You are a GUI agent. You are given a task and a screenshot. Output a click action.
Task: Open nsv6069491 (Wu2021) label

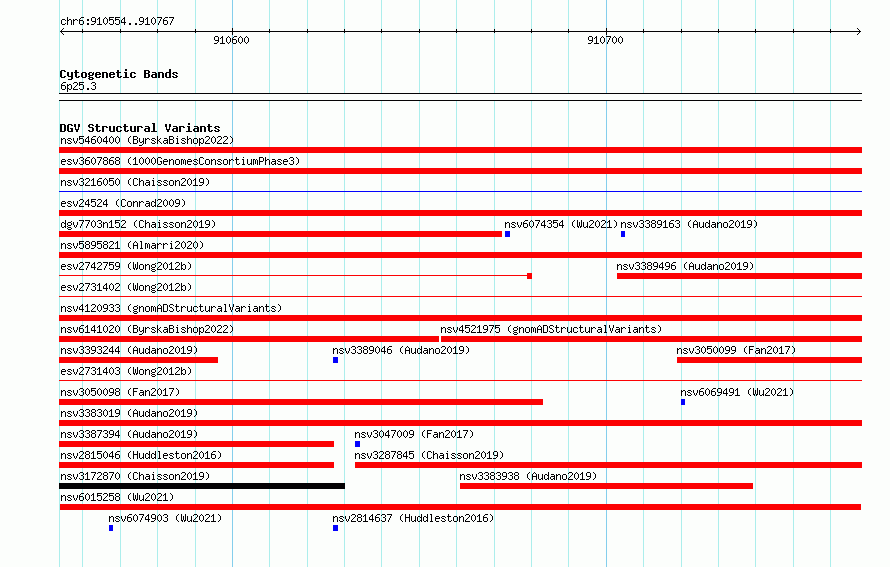737,392
